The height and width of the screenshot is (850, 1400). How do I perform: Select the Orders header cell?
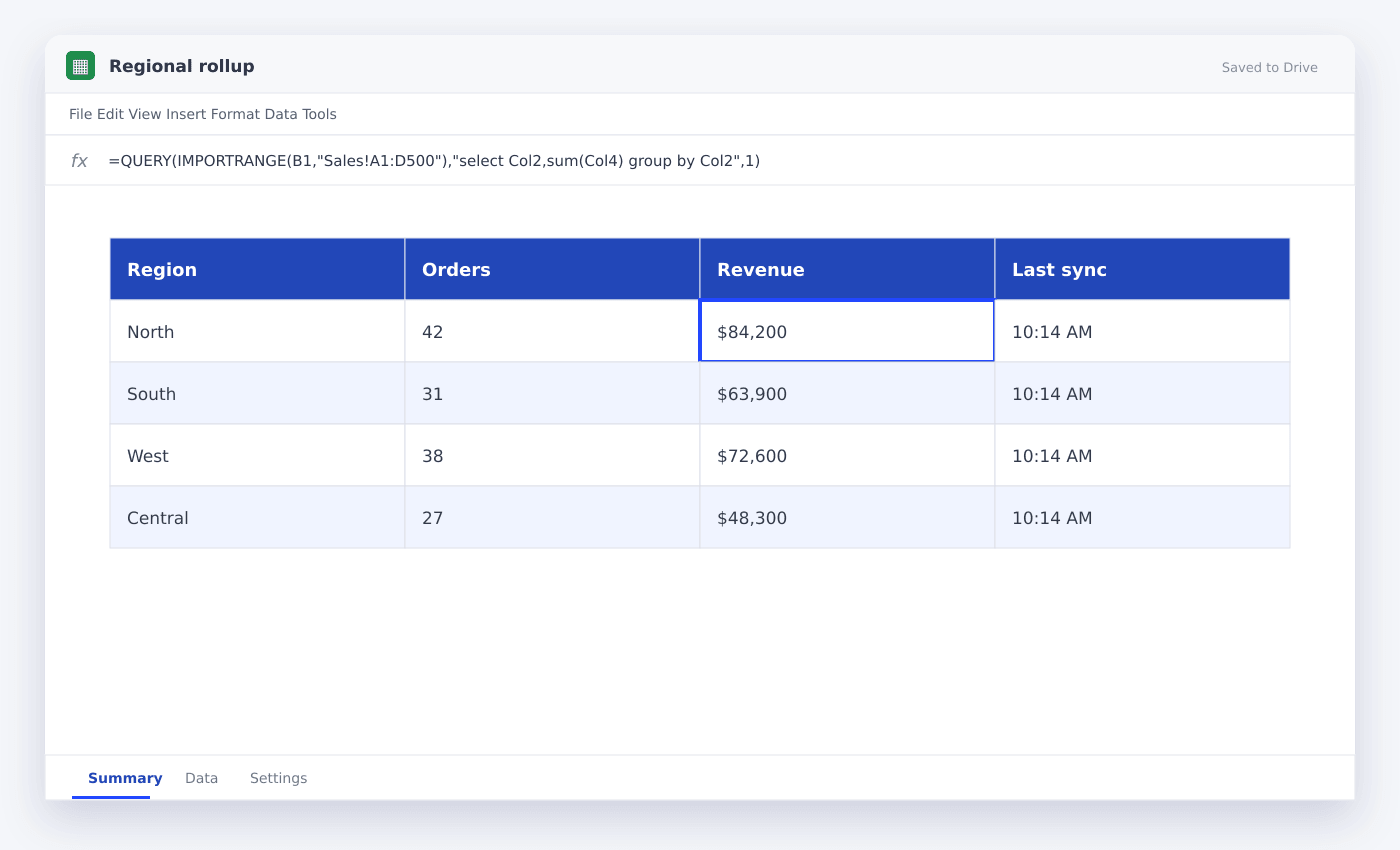click(x=552, y=269)
